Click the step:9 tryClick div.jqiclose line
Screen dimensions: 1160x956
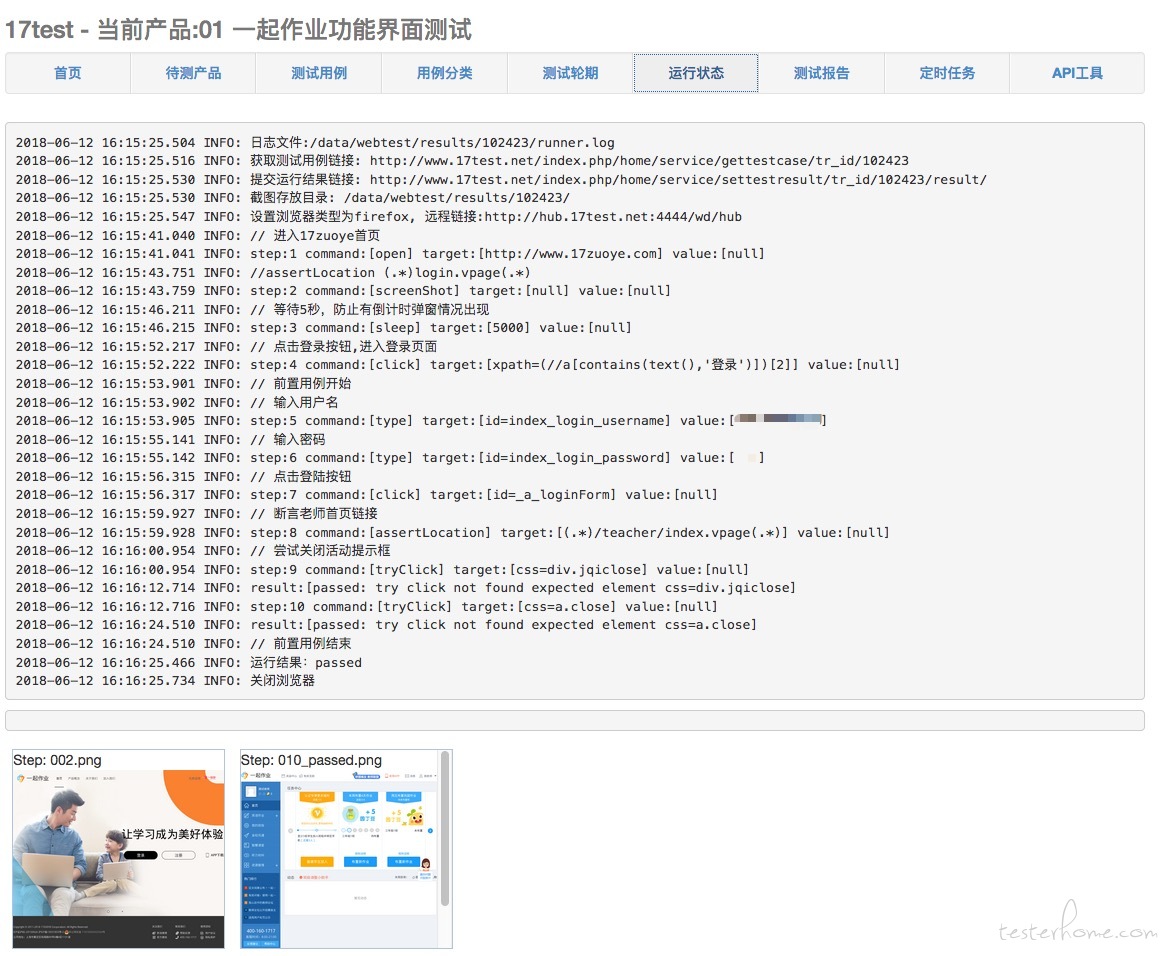pos(382,570)
